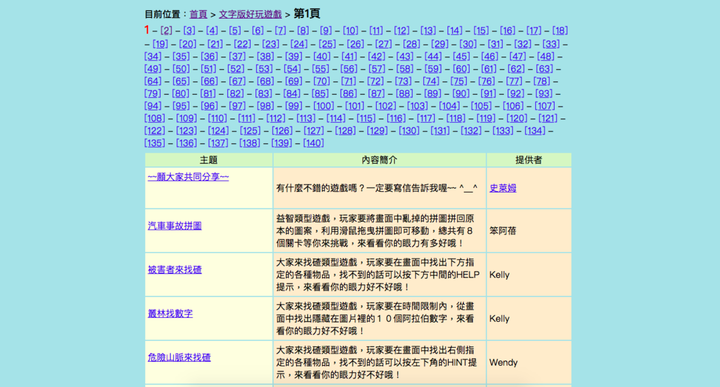The height and width of the screenshot is (387, 720).
Task: Go to page [122]
Action: 155,131
